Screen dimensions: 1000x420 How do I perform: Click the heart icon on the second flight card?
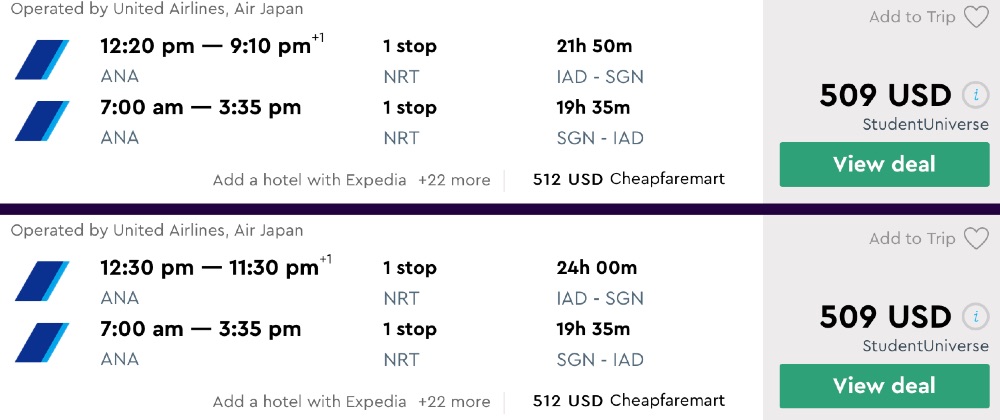tap(975, 238)
